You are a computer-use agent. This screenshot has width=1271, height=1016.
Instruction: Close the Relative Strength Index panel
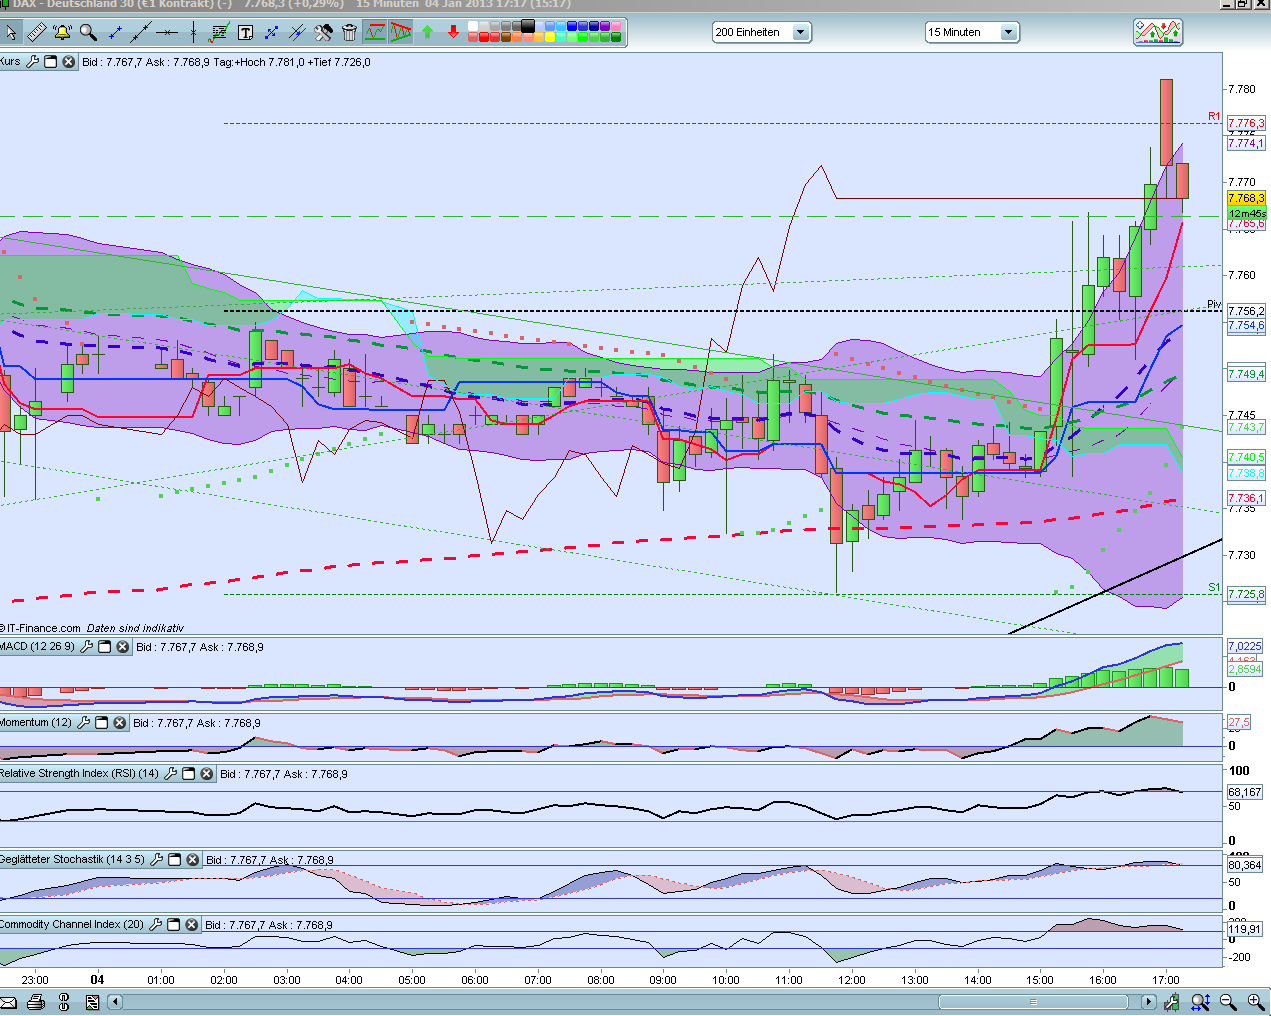click(x=206, y=774)
